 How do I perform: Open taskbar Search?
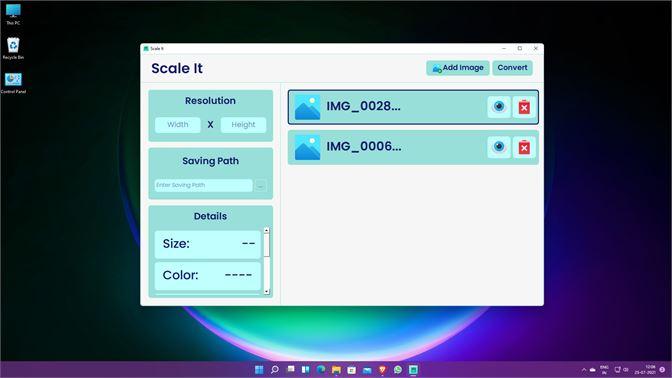click(x=275, y=370)
